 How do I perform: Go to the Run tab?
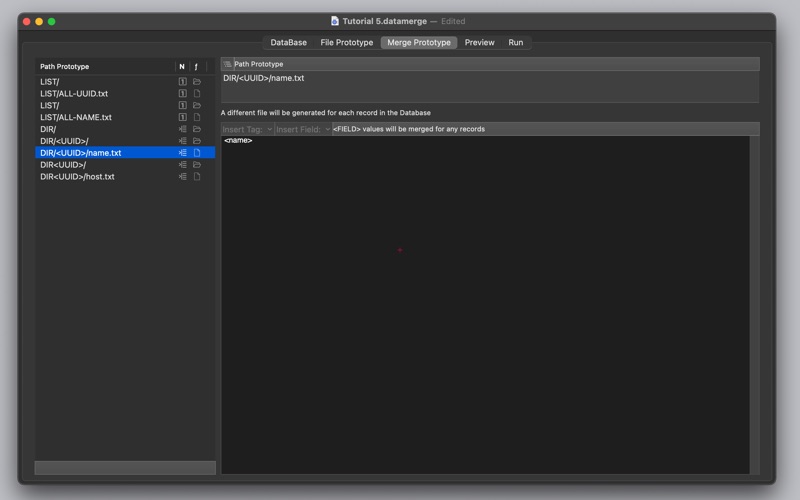[x=515, y=42]
